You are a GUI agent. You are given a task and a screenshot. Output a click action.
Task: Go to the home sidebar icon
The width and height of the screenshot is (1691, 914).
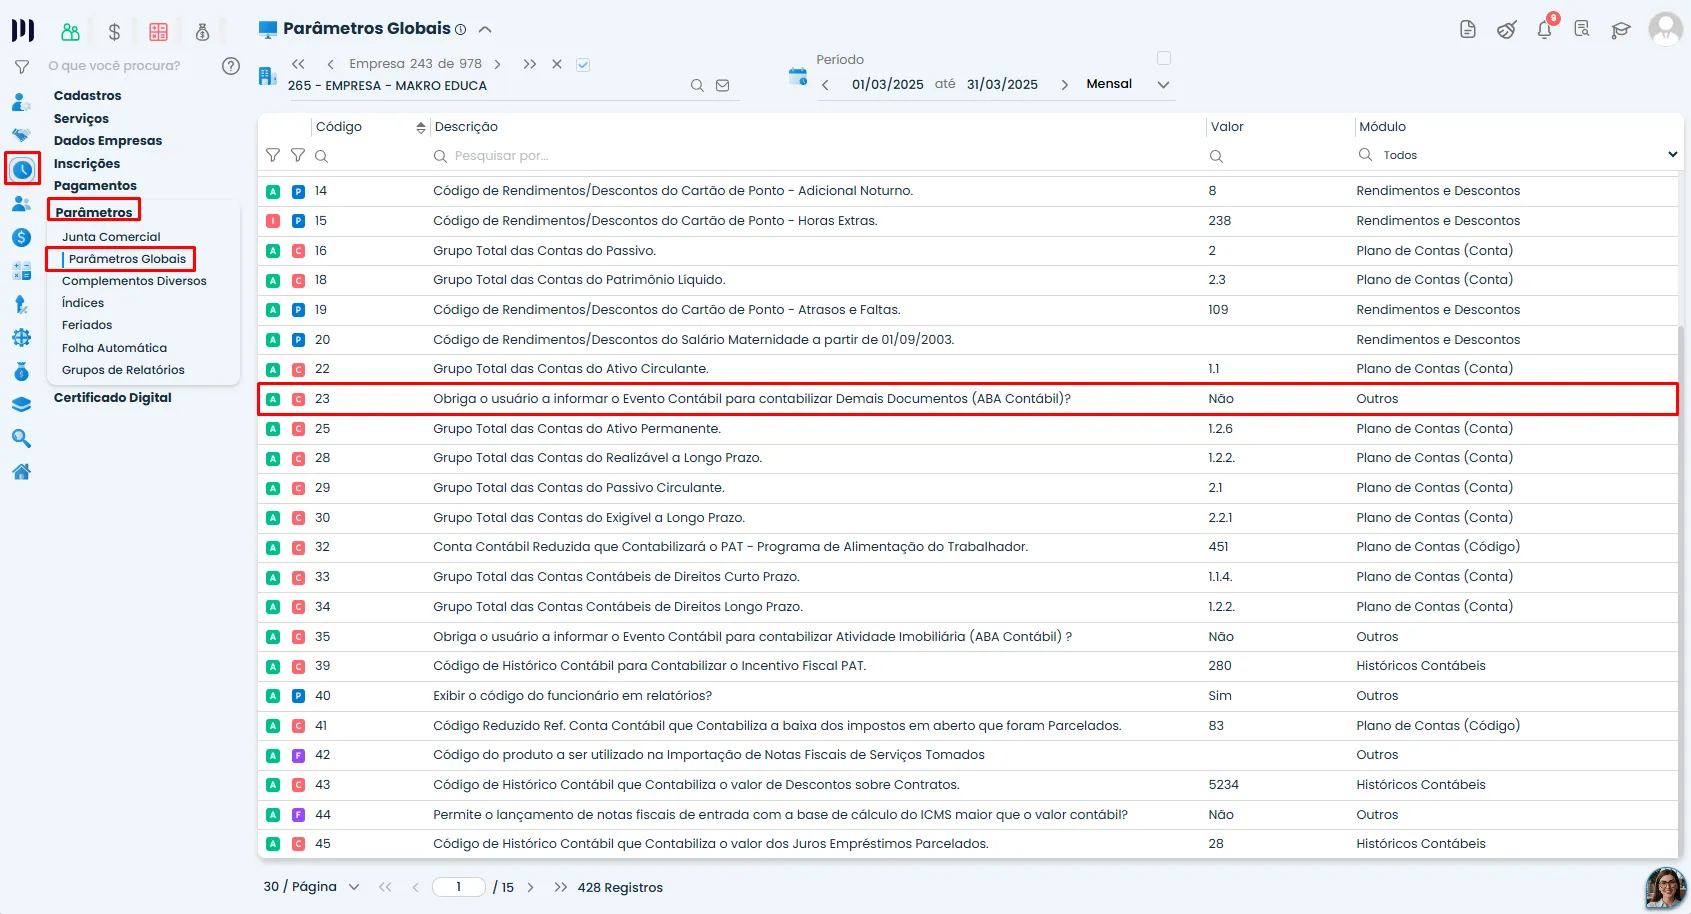[x=21, y=472]
